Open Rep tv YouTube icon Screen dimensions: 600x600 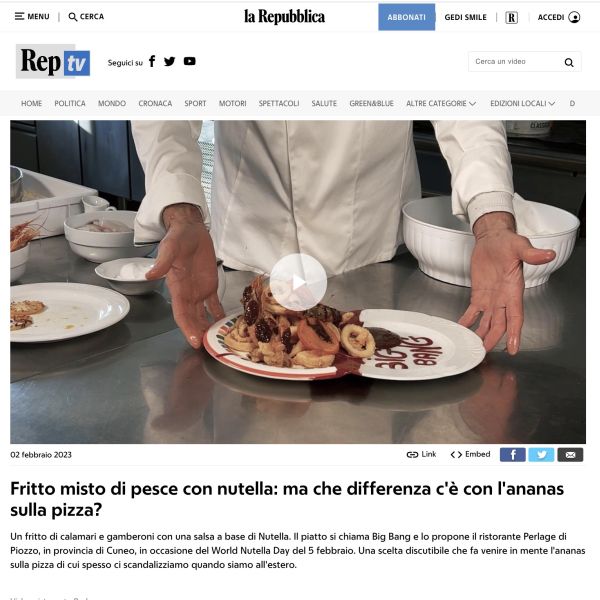point(190,61)
